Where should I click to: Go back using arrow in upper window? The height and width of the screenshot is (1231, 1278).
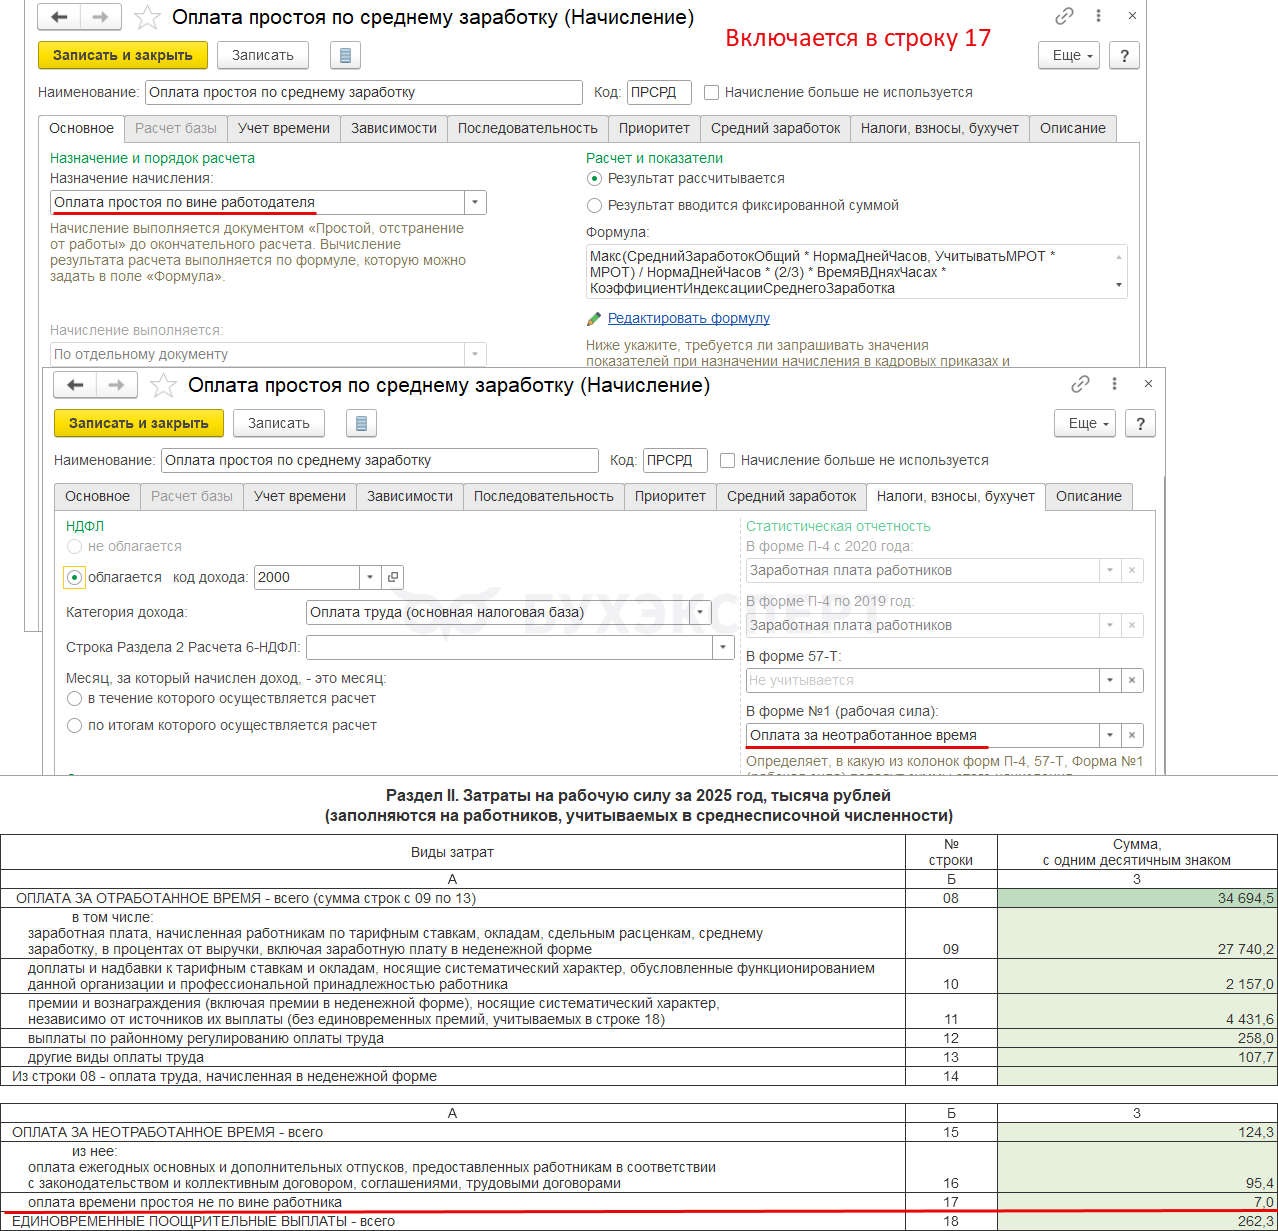pos(59,17)
